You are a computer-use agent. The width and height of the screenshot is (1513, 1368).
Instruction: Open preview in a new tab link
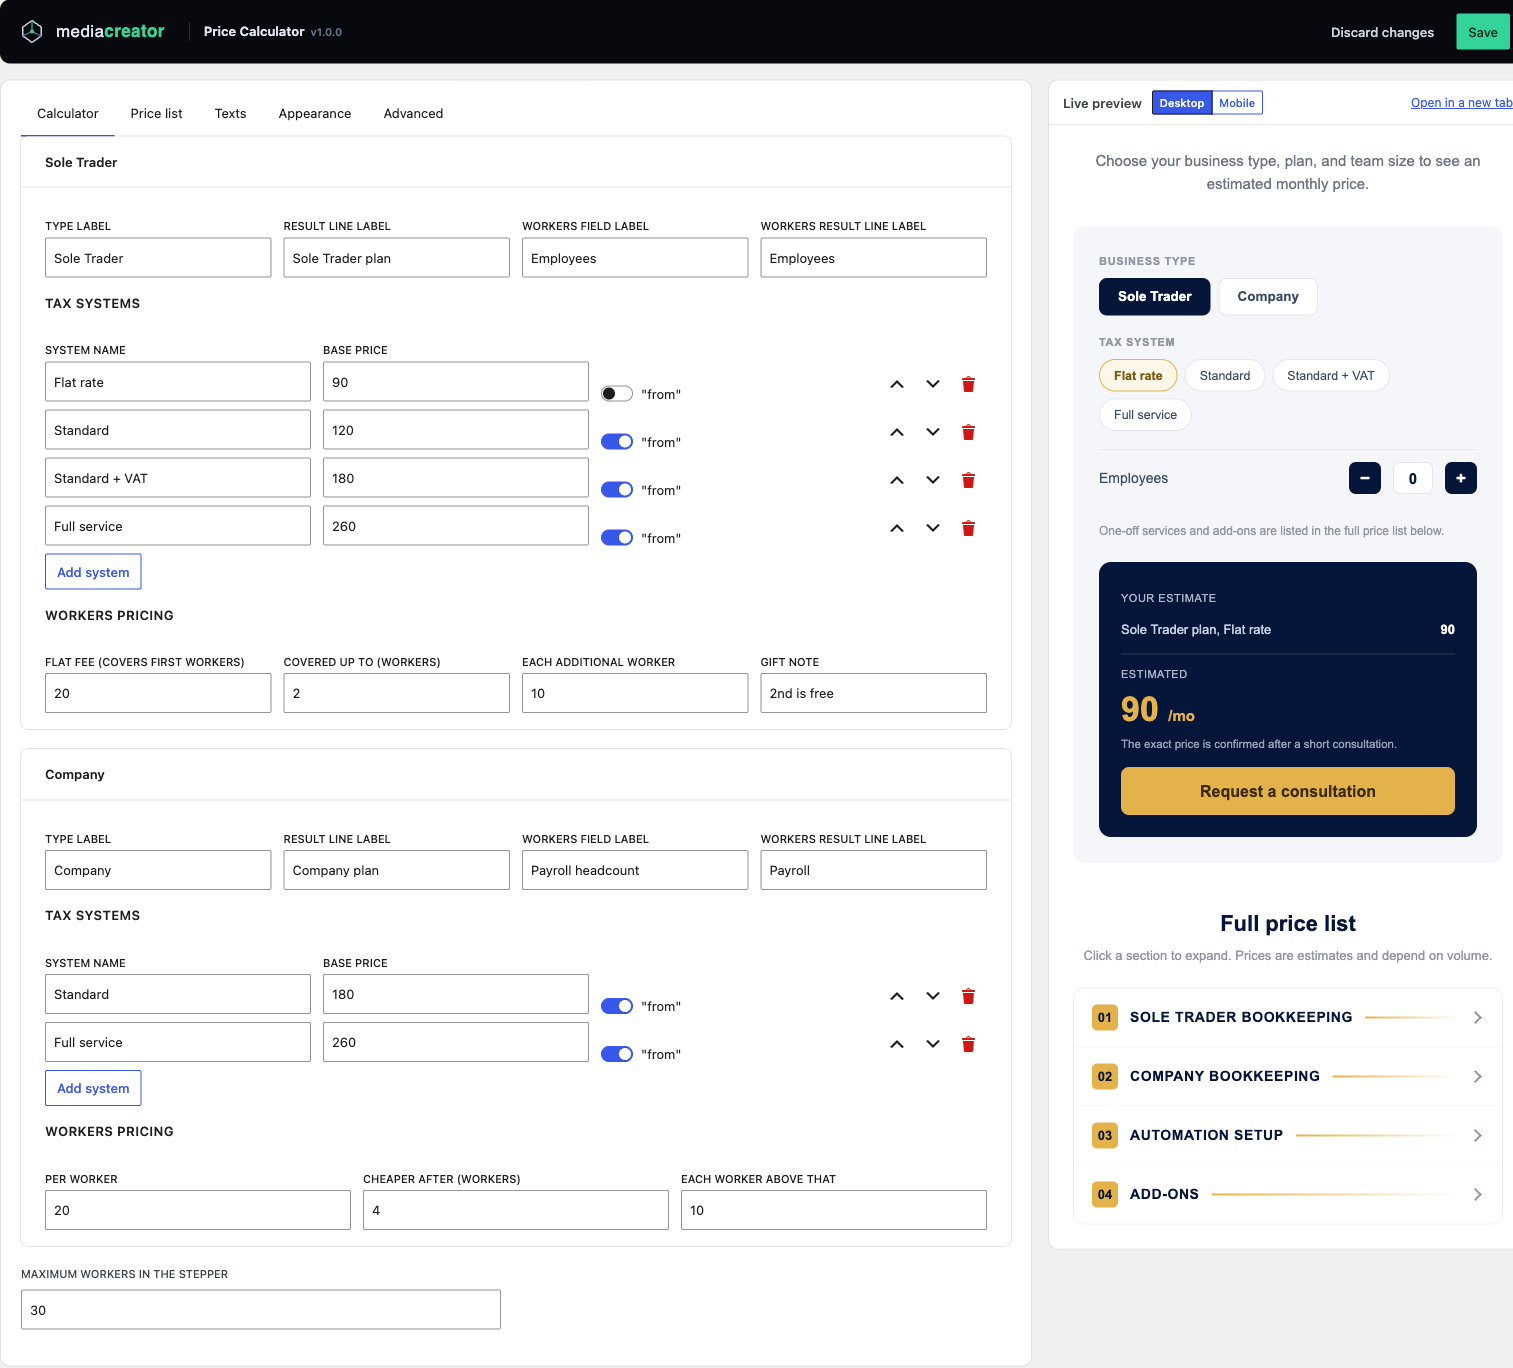[x=1461, y=103]
